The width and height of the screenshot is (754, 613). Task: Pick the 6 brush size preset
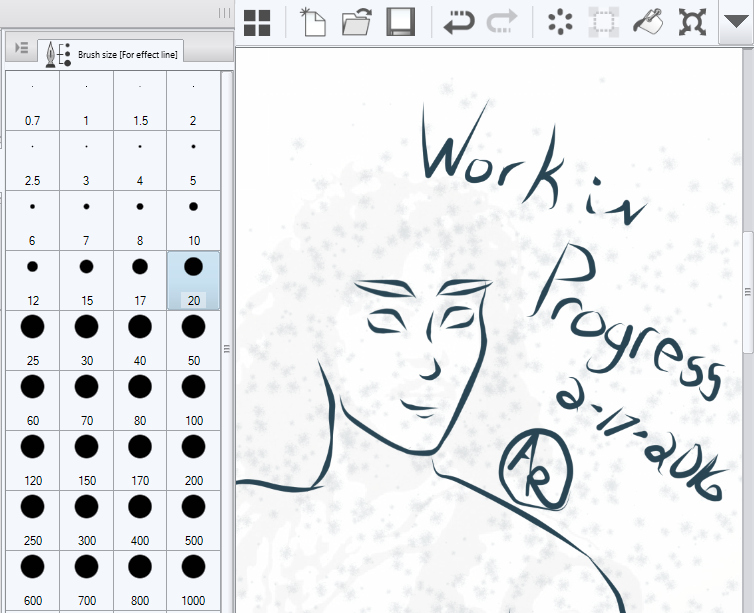[x=32, y=221]
